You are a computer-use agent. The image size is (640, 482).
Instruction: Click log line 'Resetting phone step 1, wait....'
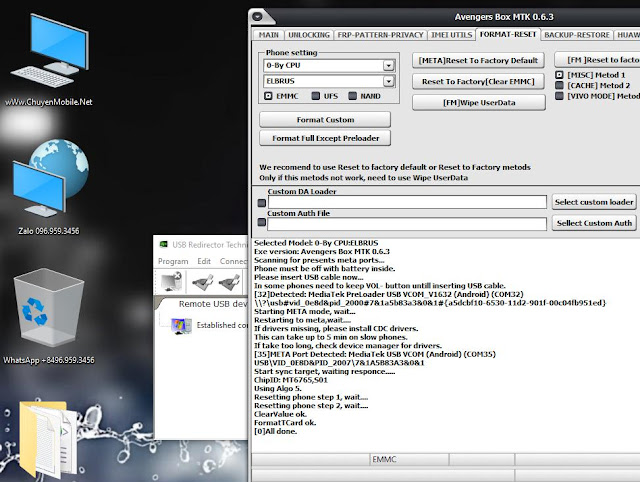point(311,397)
